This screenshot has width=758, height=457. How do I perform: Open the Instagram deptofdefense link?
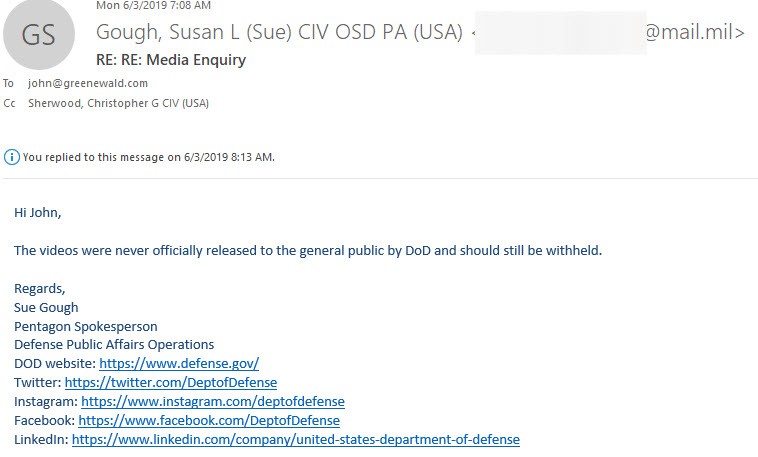point(213,401)
